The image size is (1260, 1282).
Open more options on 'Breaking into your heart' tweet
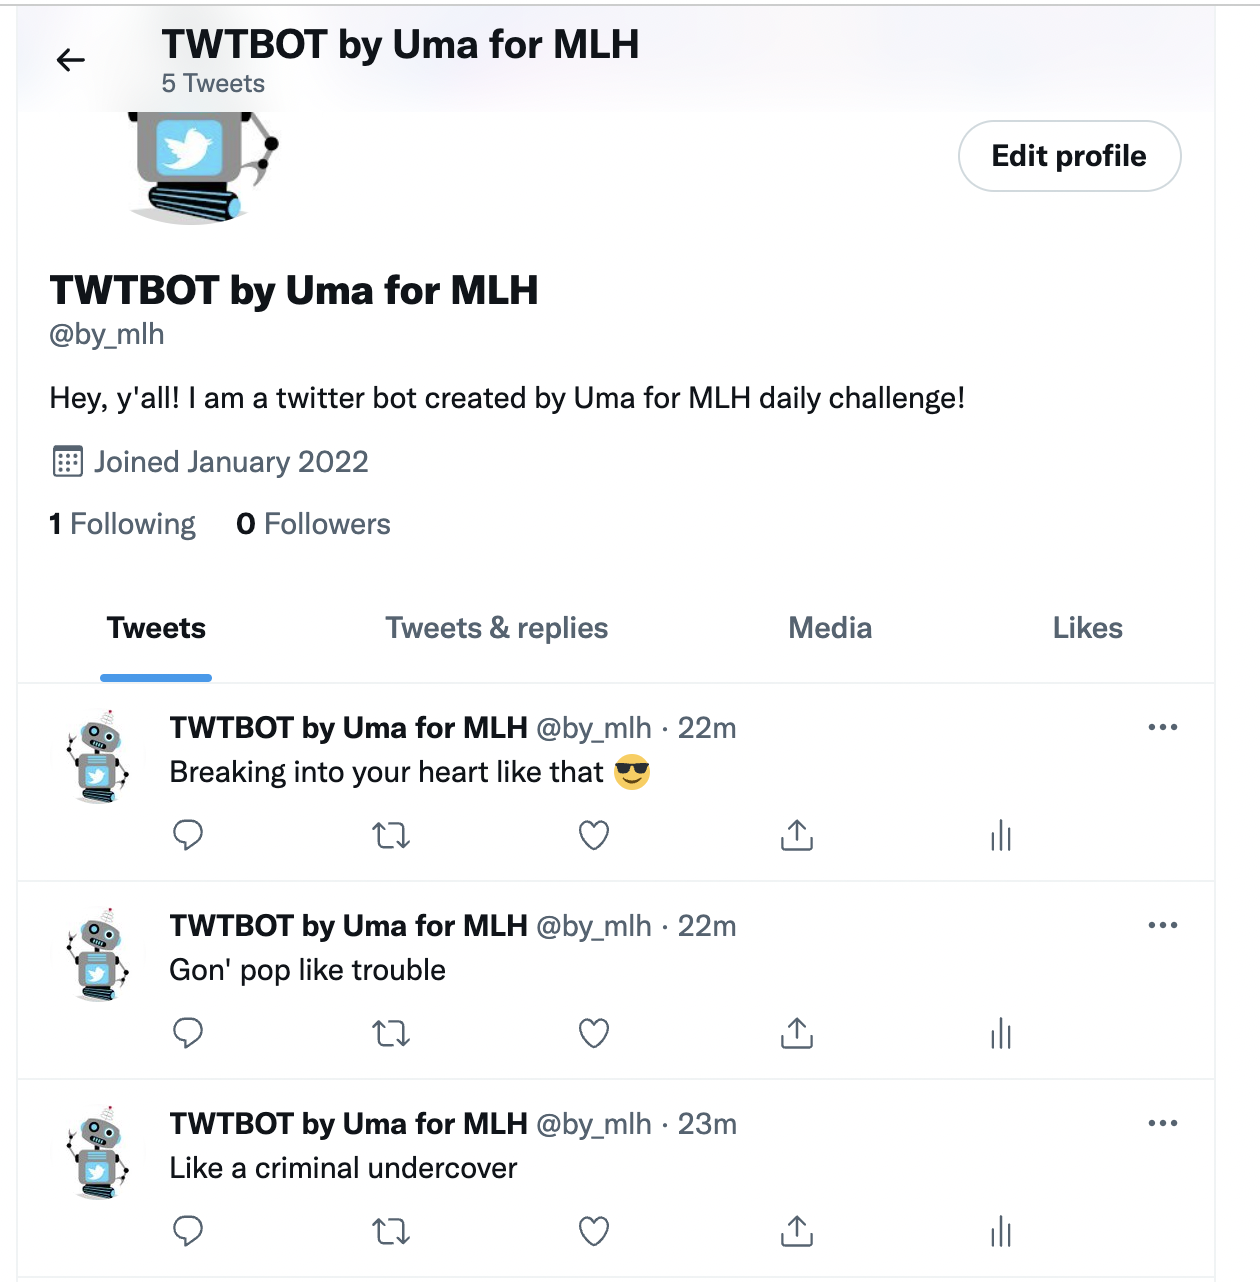pyautogui.click(x=1163, y=727)
